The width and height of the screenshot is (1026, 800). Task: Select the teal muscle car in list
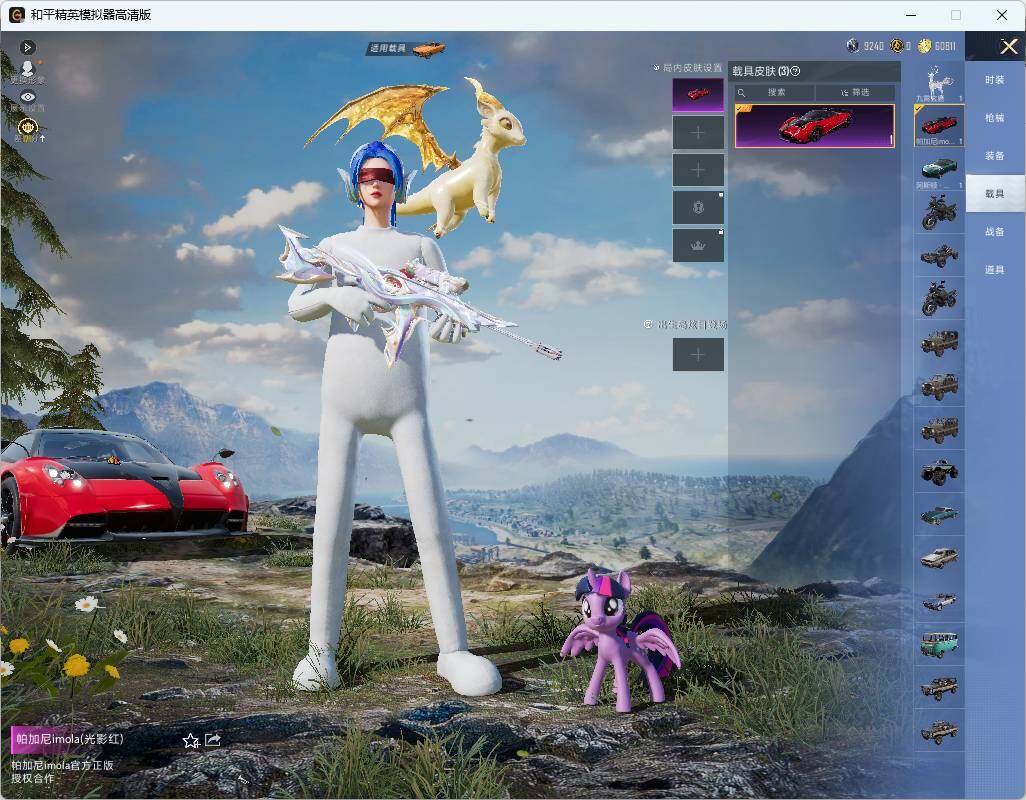point(939,515)
